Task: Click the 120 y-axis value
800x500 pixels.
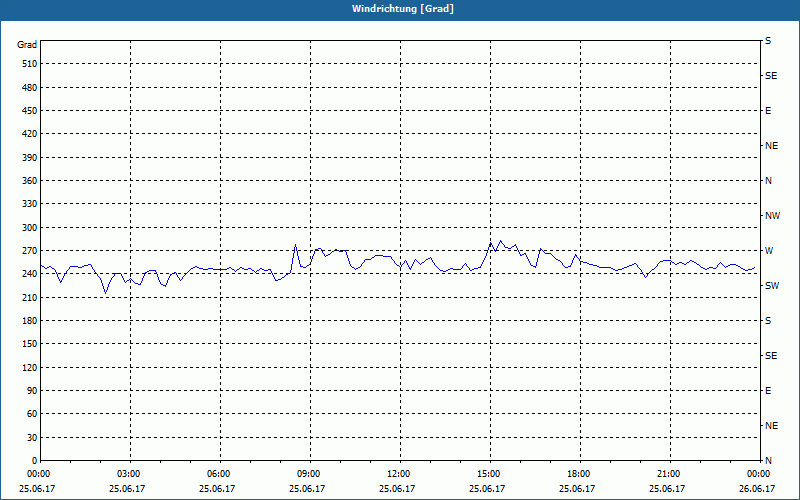Action: [x=30, y=367]
